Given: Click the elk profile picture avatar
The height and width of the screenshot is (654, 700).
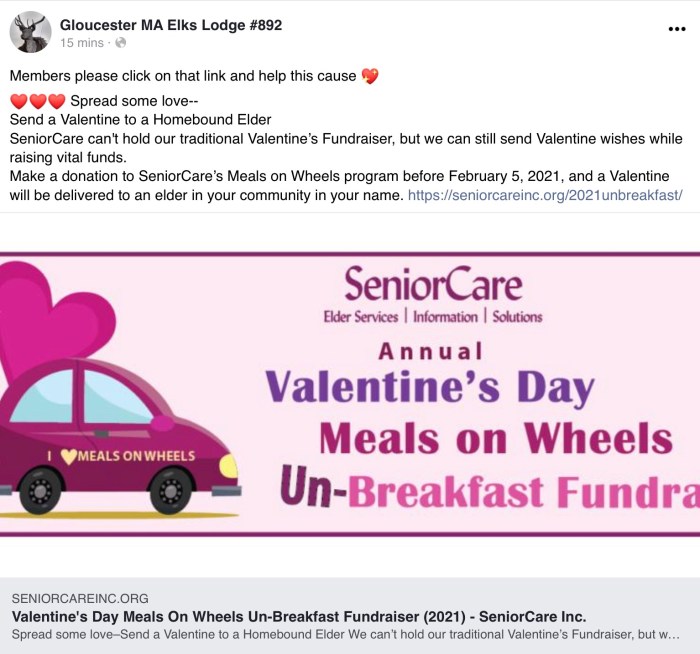Looking at the screenshot, I should coord(30,32).
